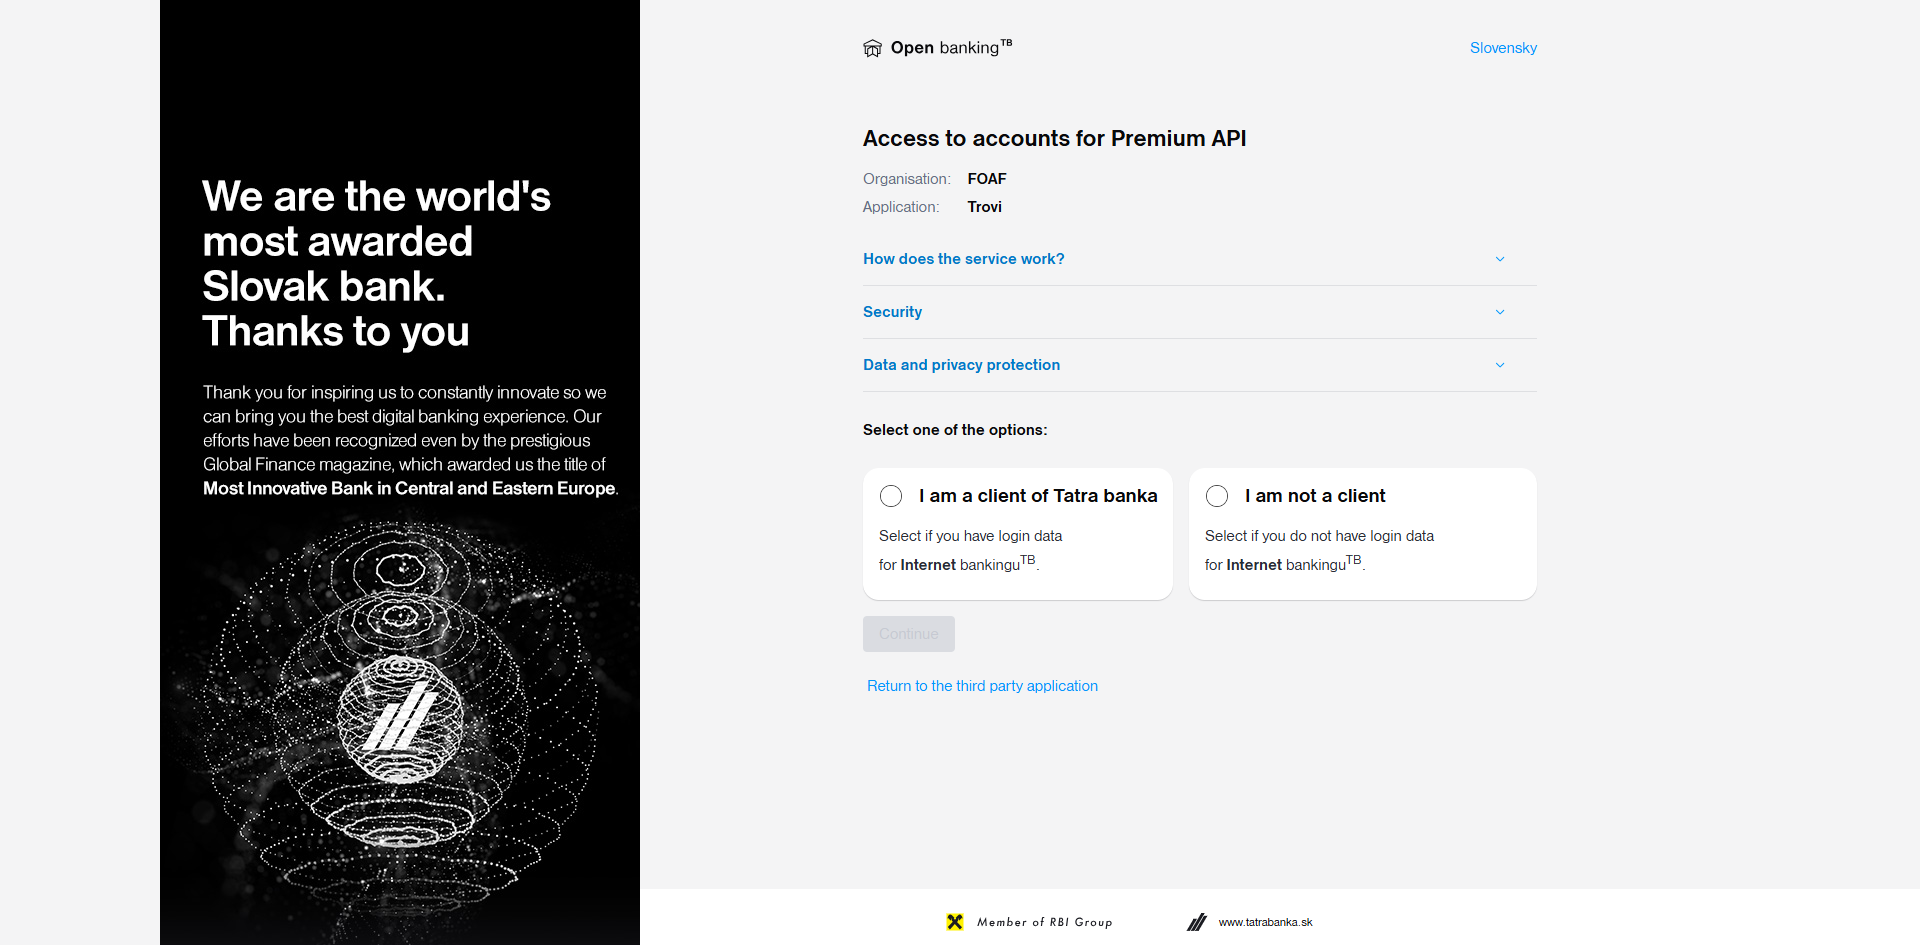Open the Security section heading
Screen dimensions: 1920x945
coord(892,312)
